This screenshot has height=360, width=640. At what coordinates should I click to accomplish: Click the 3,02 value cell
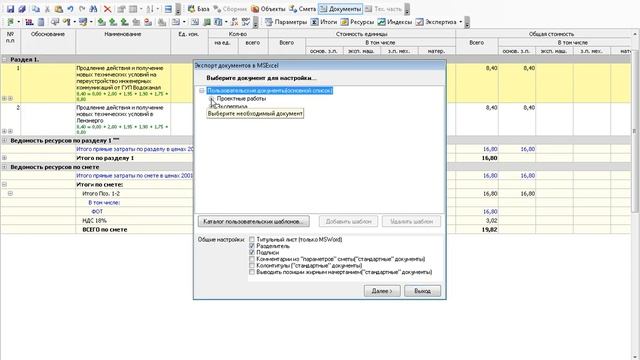(x=476, y=220)
